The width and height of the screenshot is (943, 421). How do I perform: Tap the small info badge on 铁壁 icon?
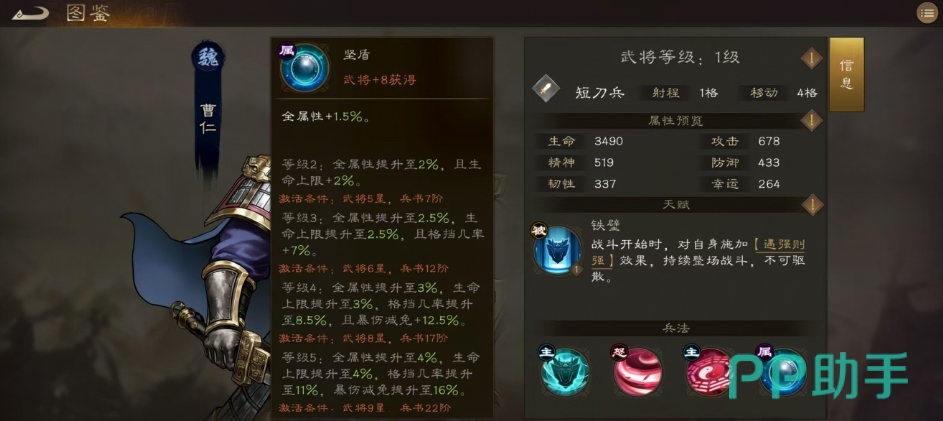pos(576,269)
